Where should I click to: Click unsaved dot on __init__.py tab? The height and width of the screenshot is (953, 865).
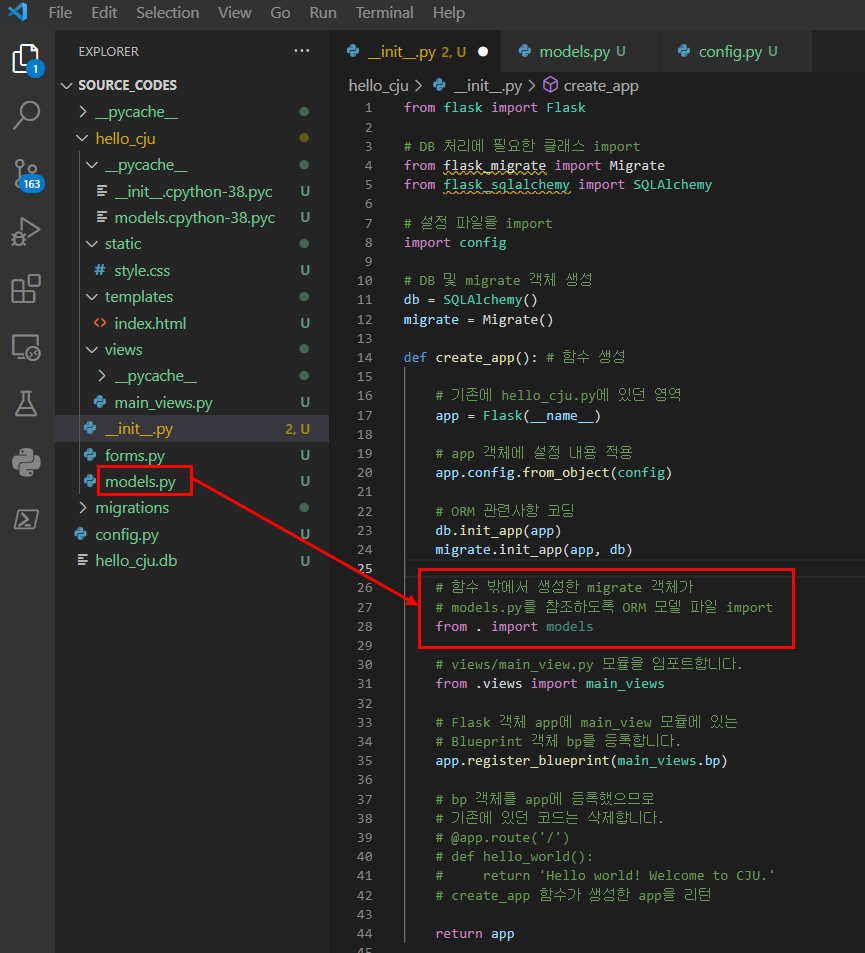point(483,52)
